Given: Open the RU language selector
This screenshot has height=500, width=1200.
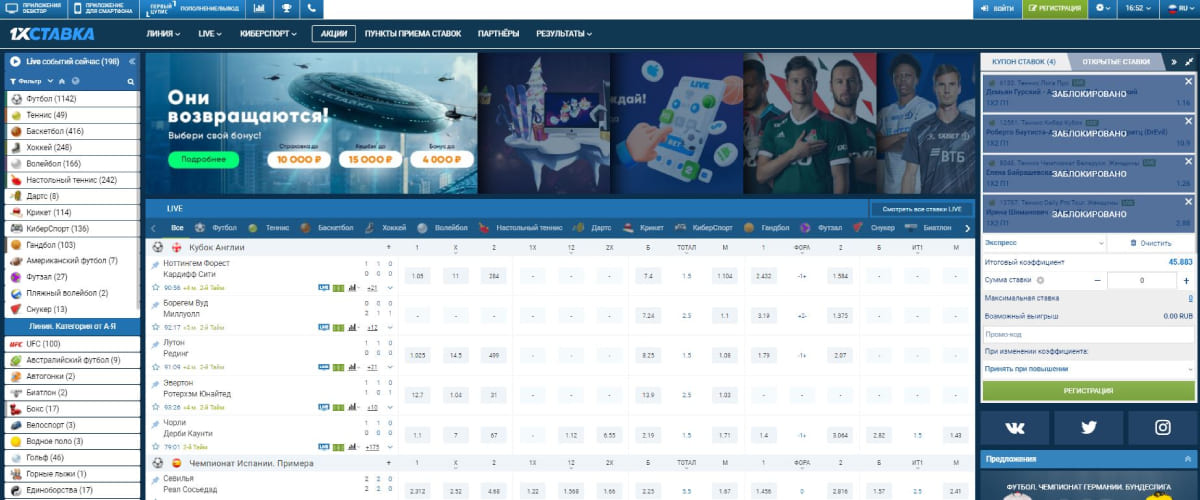Looking at the screenshot, I should 1178,8.
